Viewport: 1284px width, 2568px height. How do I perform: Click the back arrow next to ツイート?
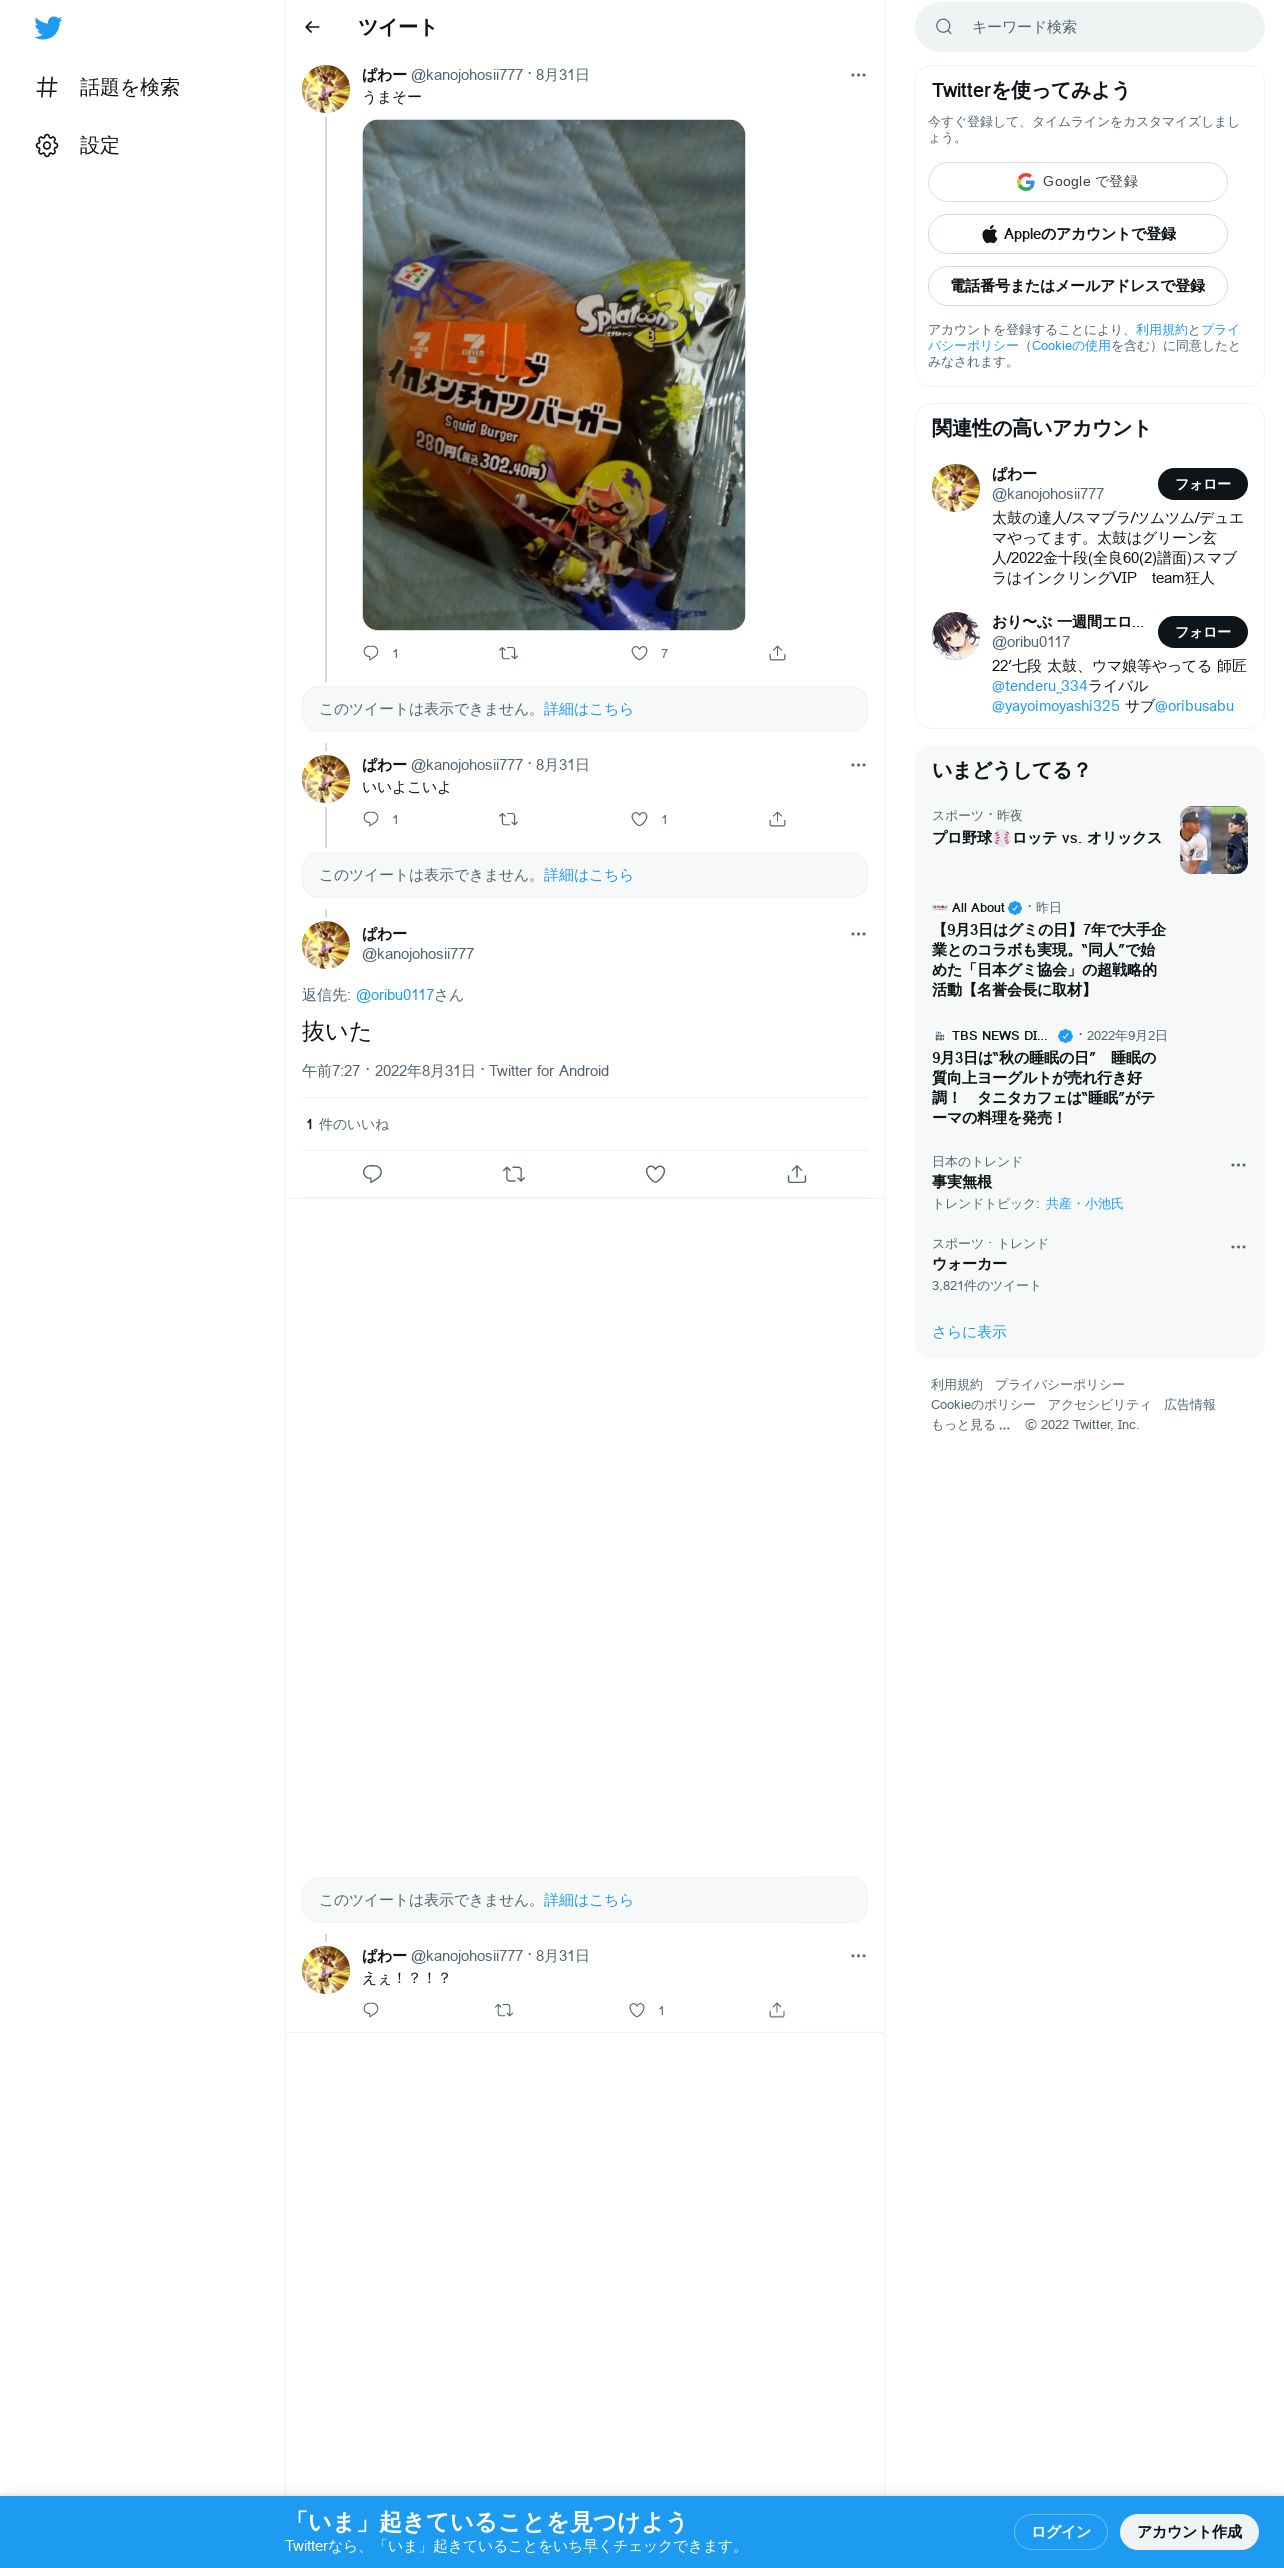[x=312, y=27]
